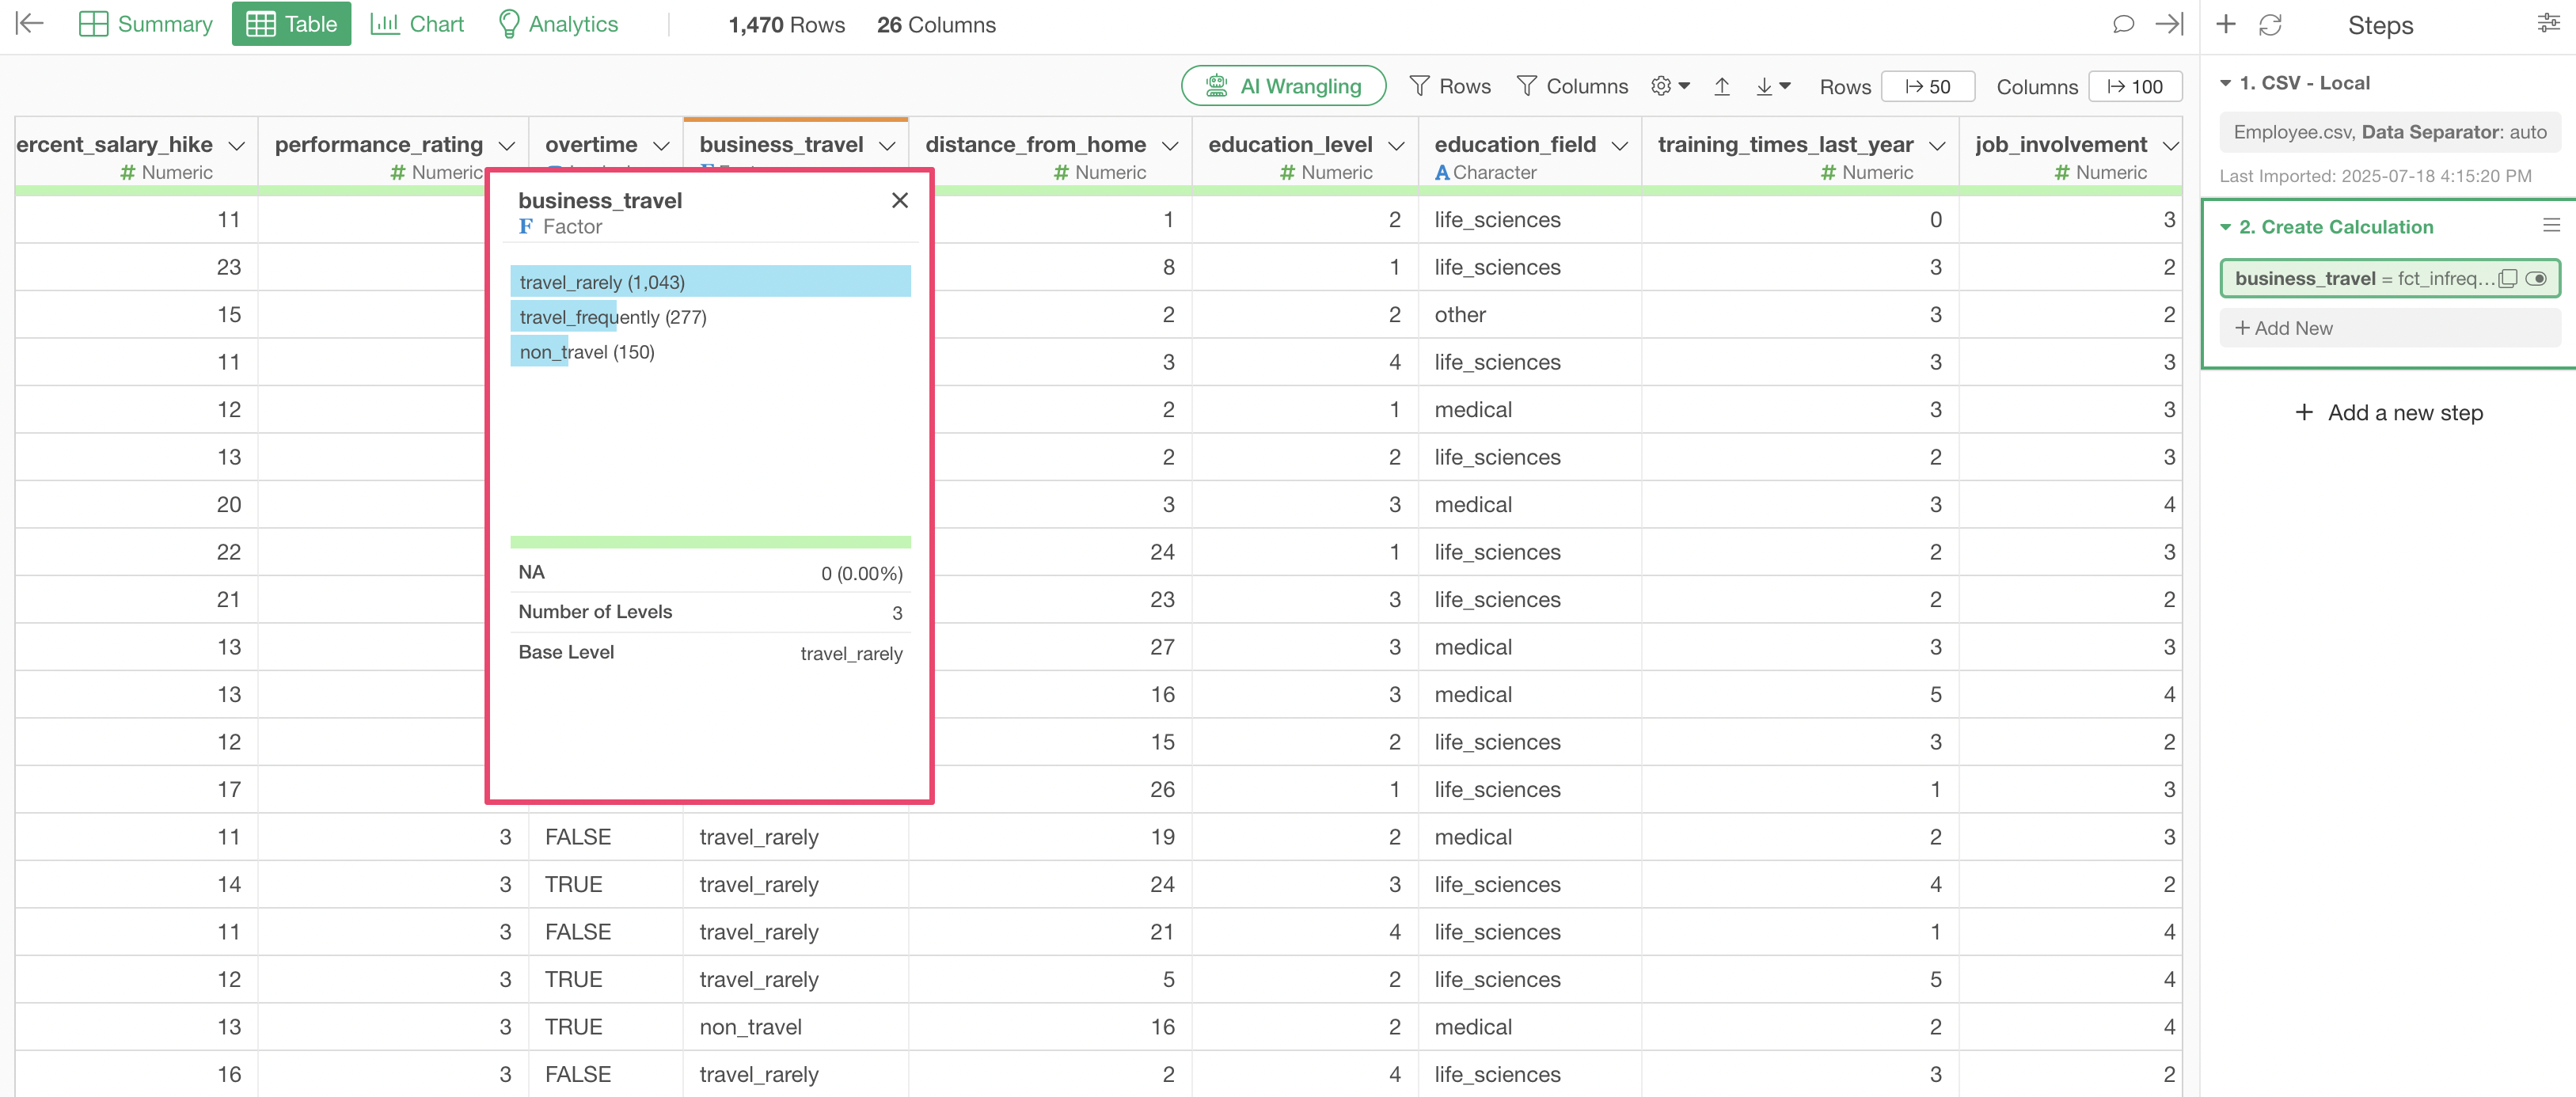Collapse the right Steps panel arrow

(2168, 24)
